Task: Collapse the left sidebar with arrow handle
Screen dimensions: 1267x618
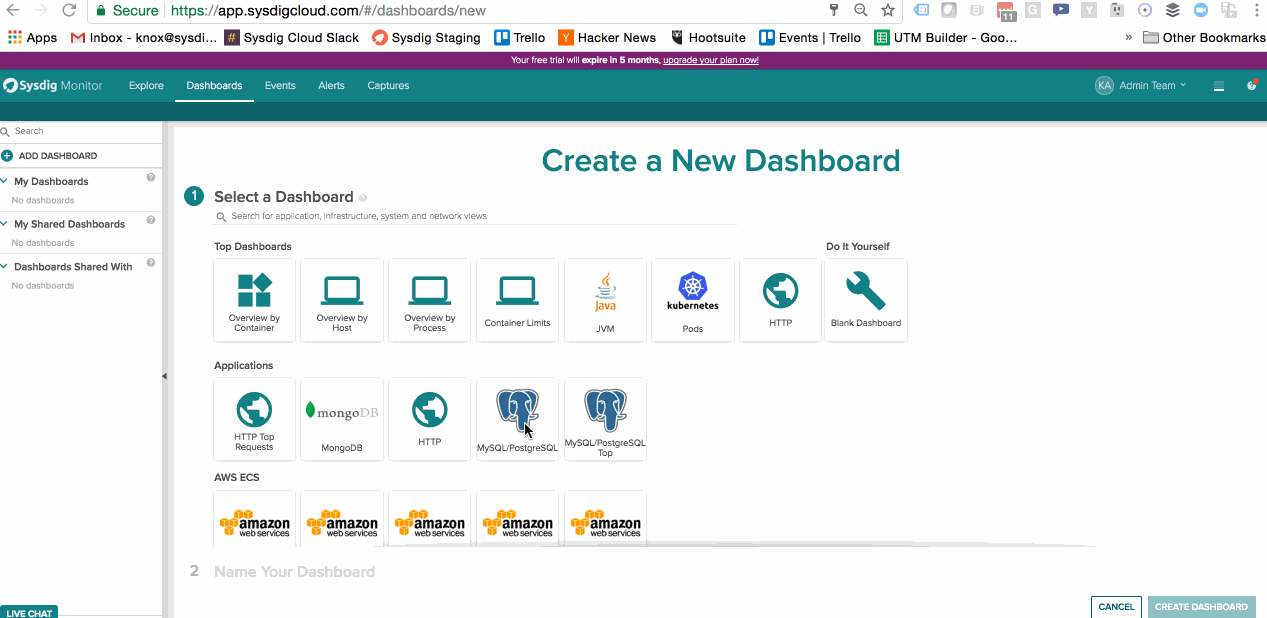Action: 164,376
